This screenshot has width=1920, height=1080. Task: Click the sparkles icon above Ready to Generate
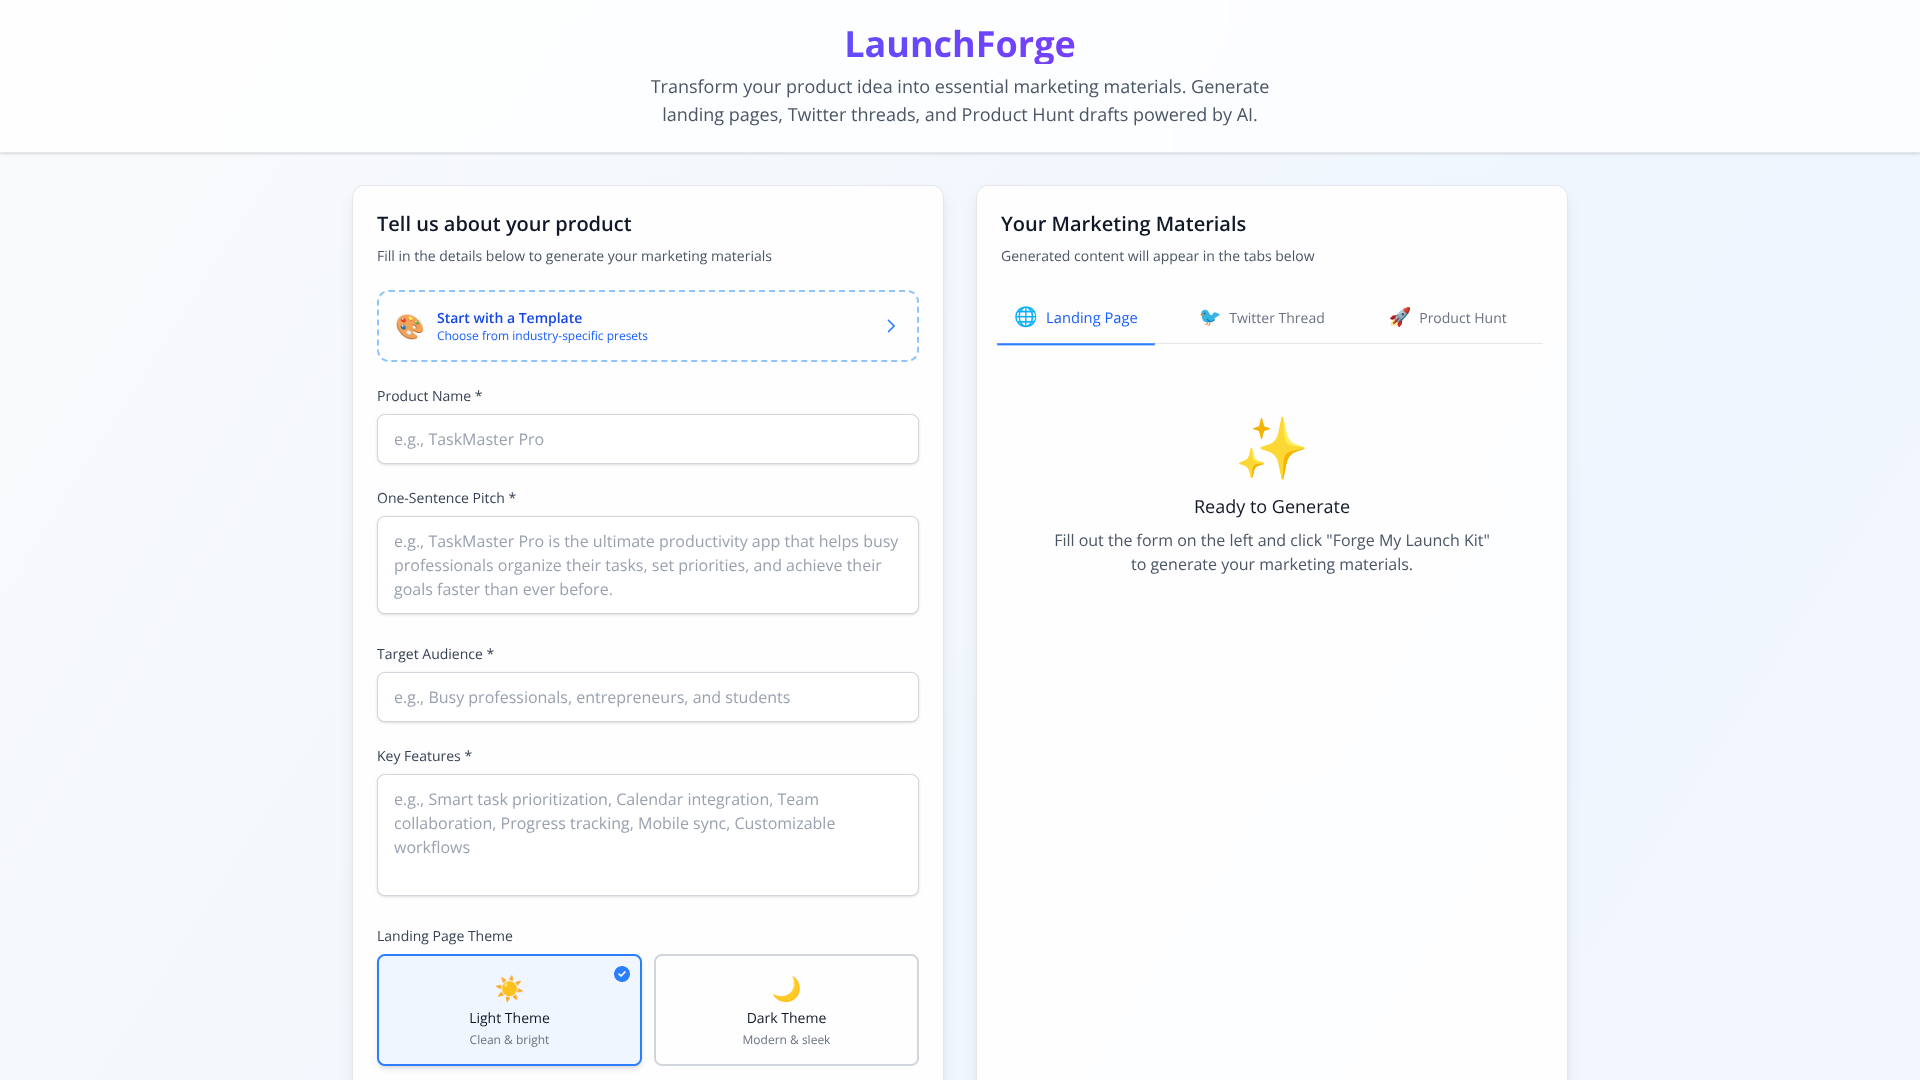[x=1271, y=449]
